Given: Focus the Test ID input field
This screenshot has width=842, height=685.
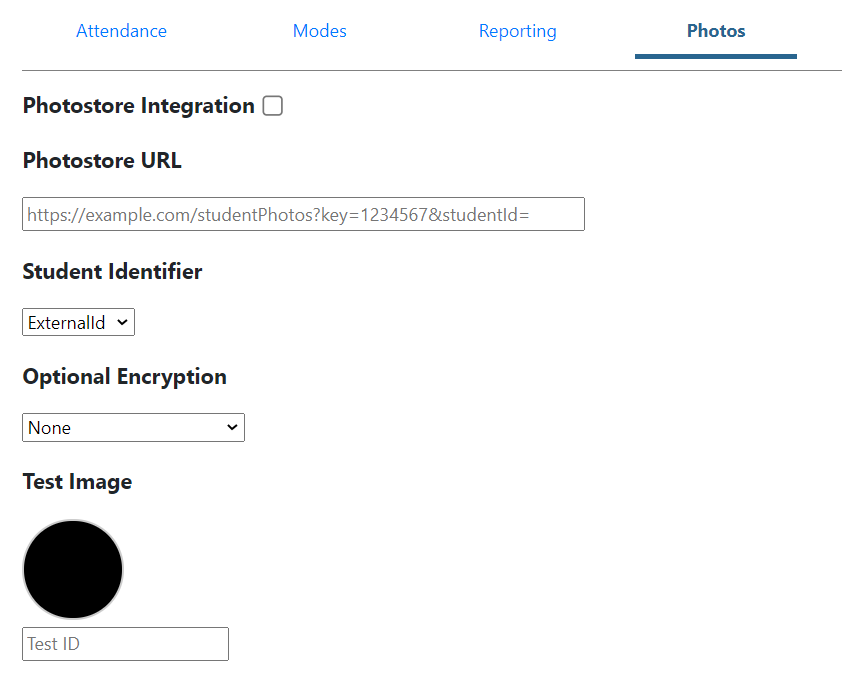Looking at the screenshot, I should click(125, 644).
